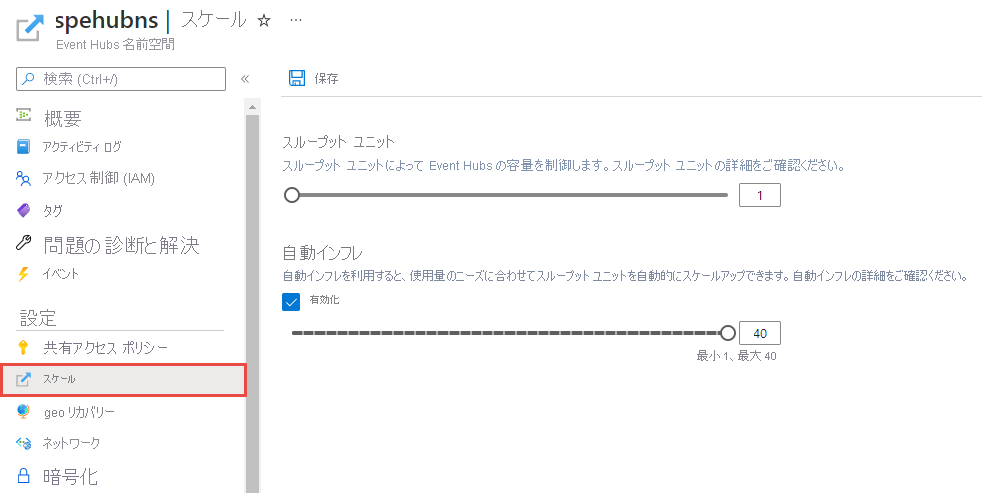Viewport: 982px width, 493px height.
Task: Click the sidebar vertical scrollbar thumb
Action: point(252,304)
